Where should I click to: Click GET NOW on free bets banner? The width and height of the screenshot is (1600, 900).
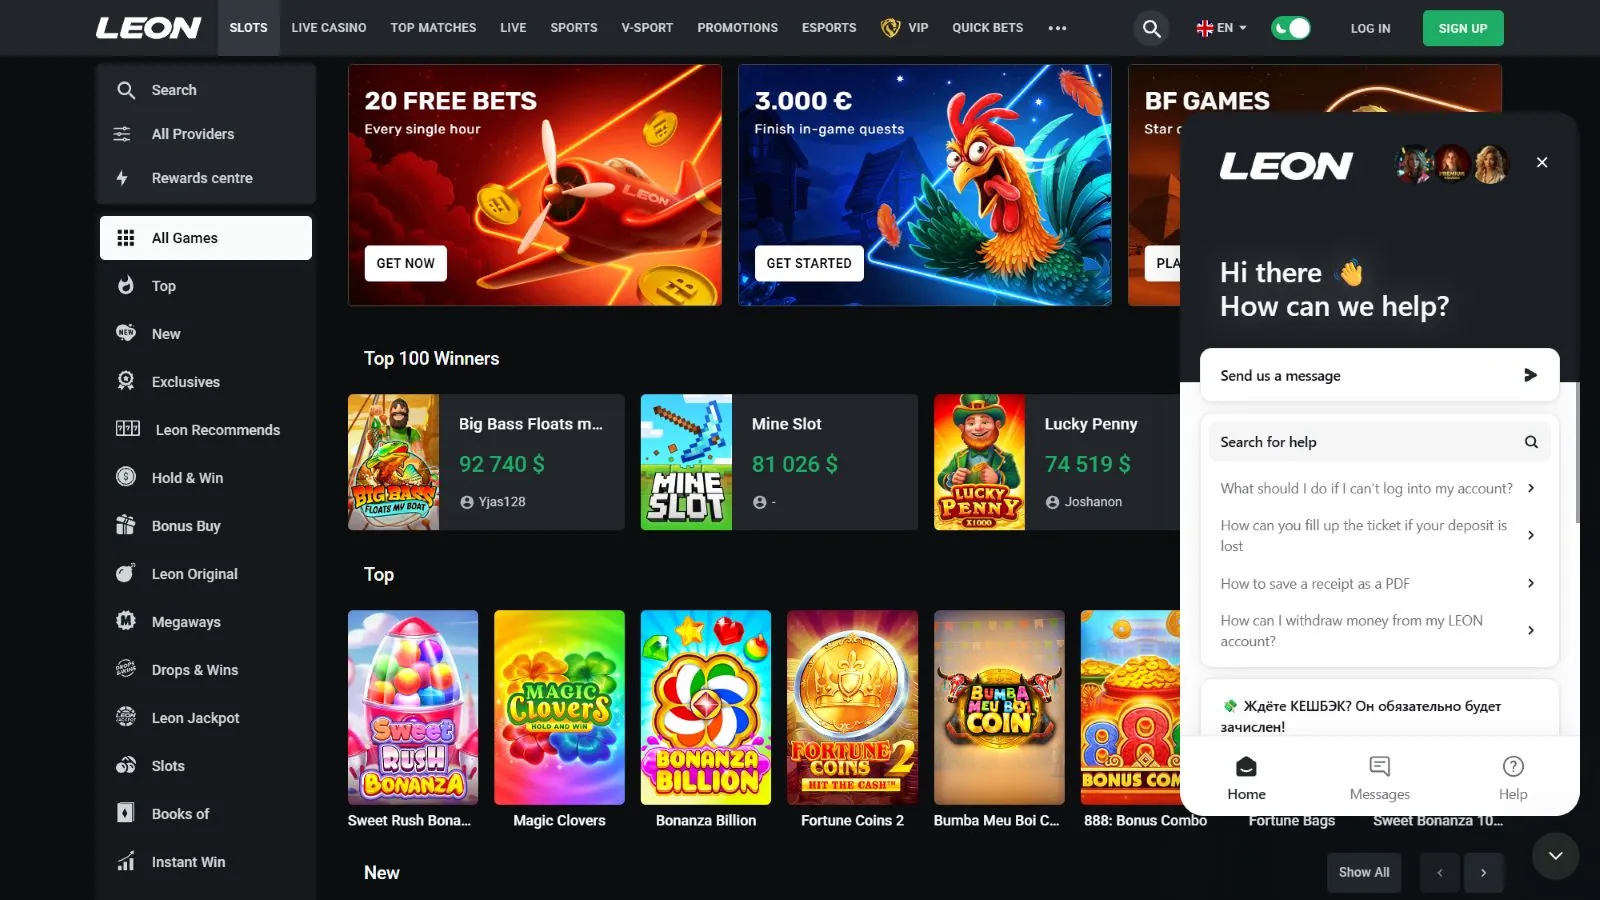[406, 263]
